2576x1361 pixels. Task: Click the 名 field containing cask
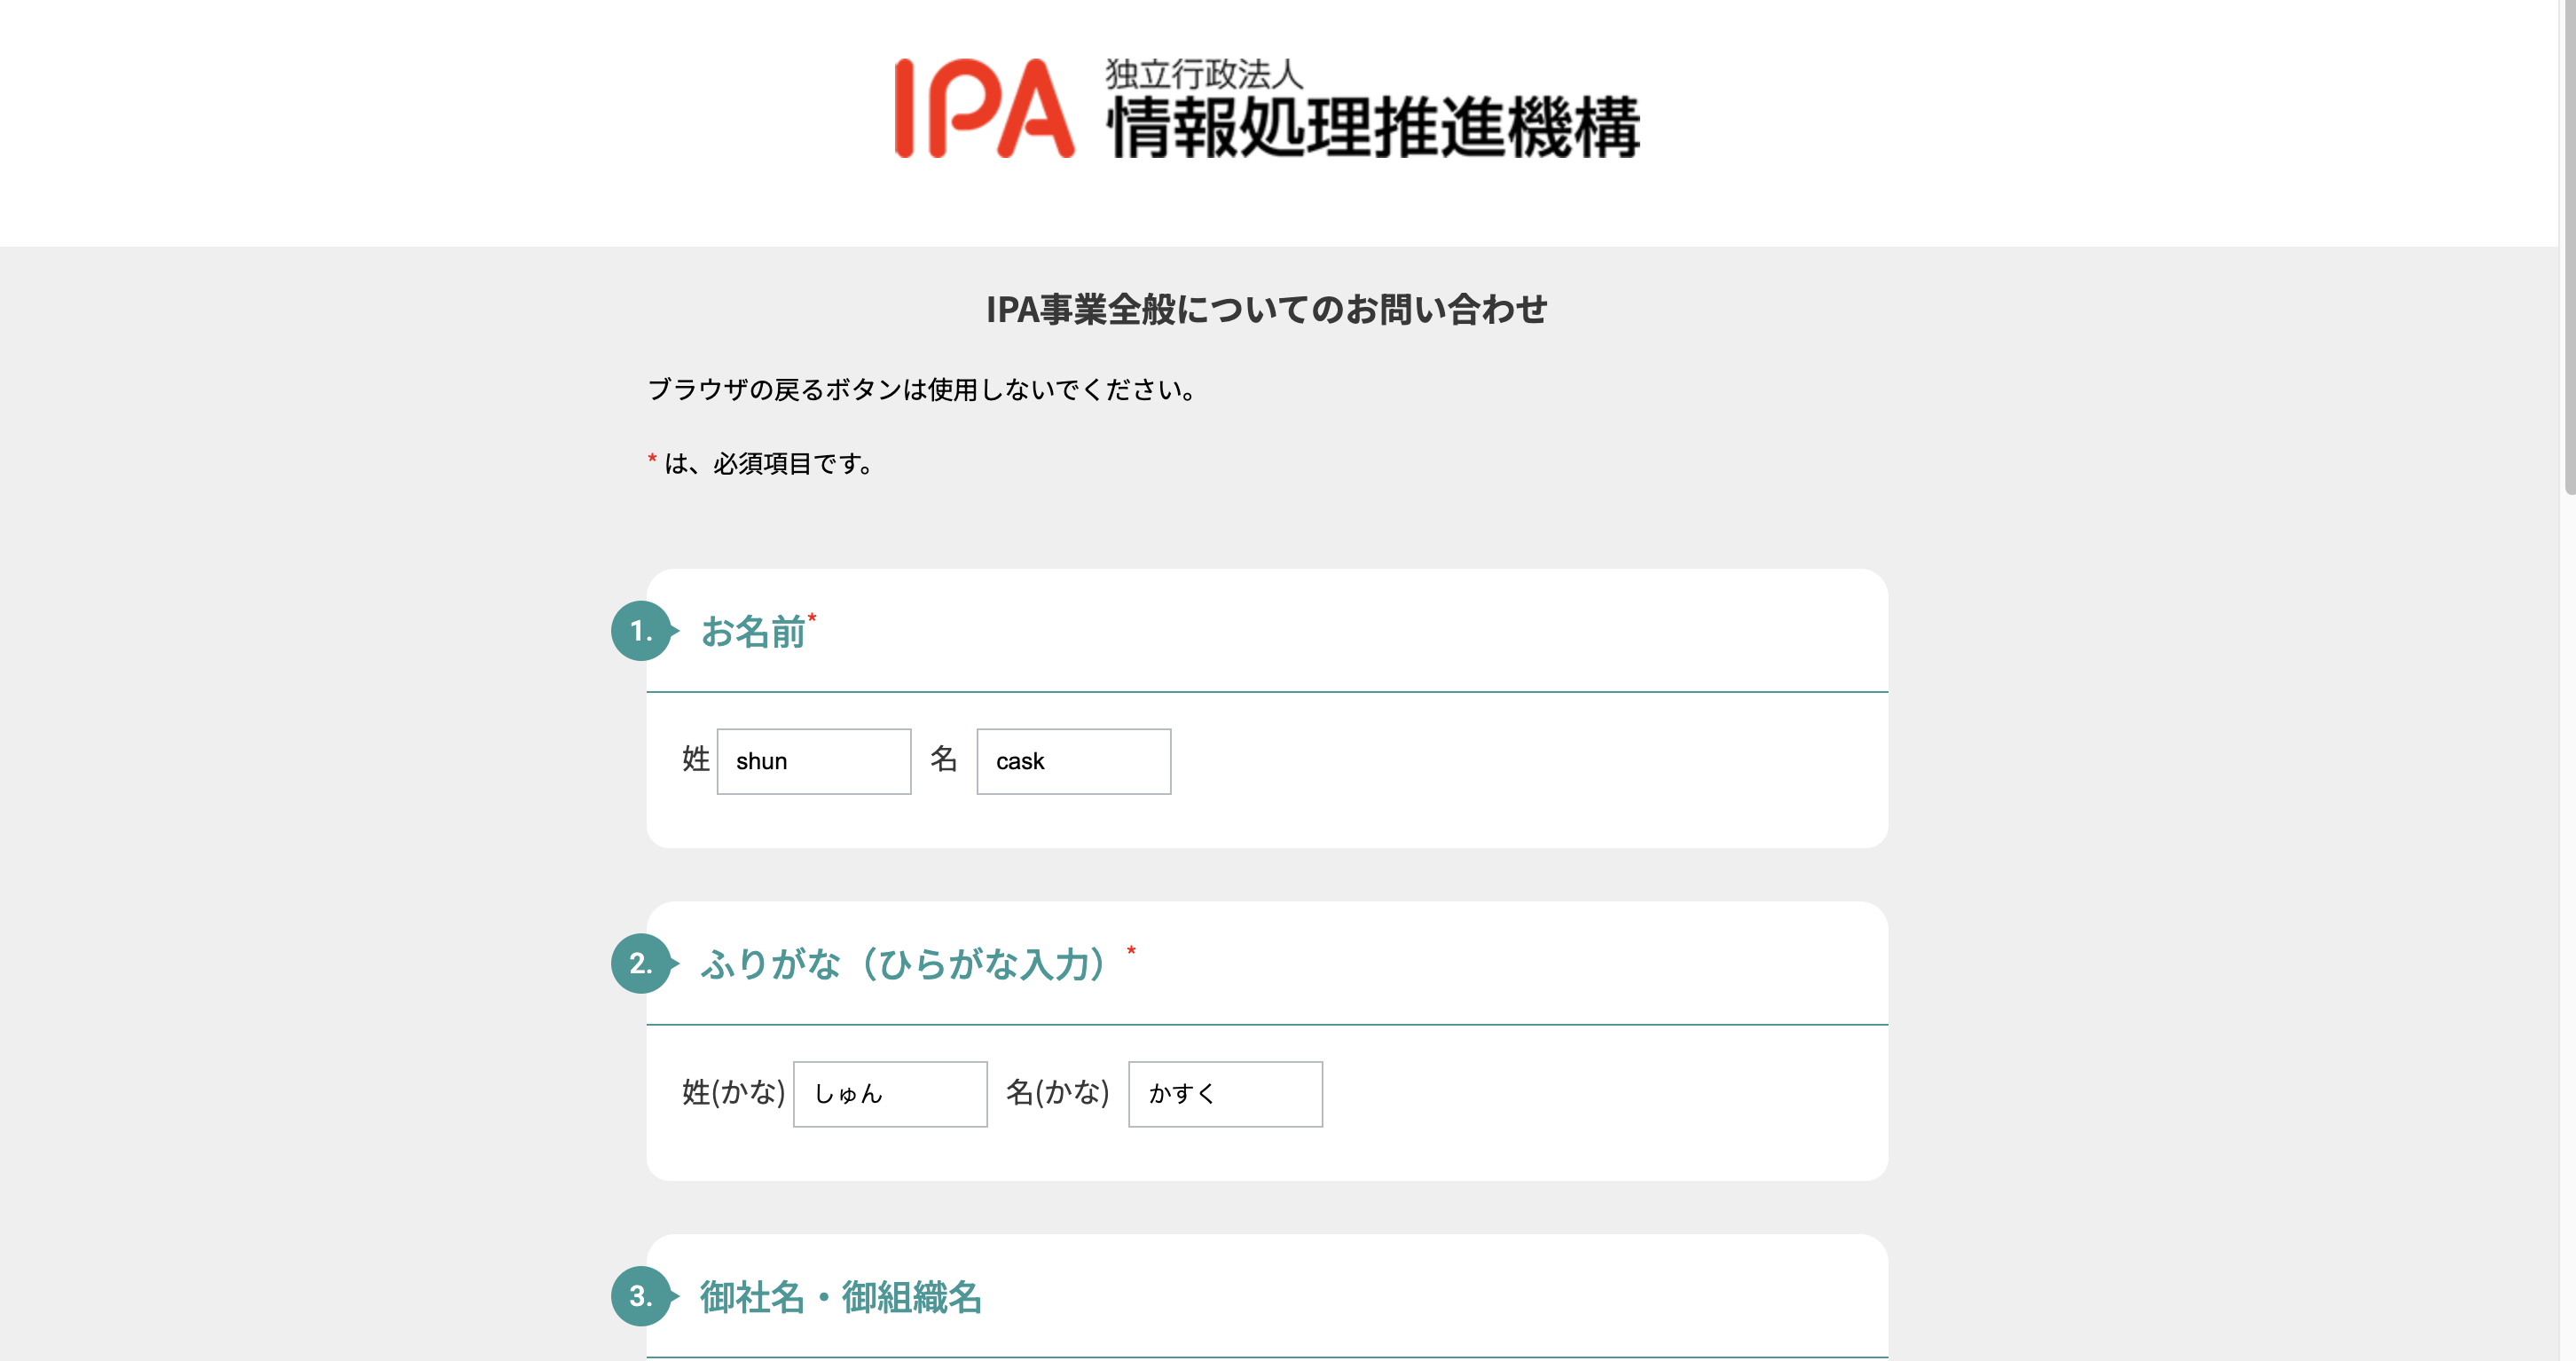pos(1072,761)
